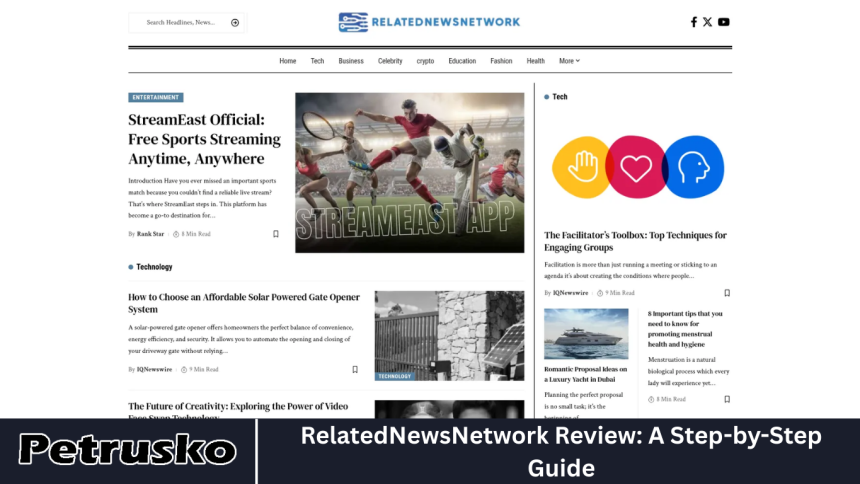Open the StreamEast App featured image
This screenshot has width=860, height=484.
tap(410, 173)
